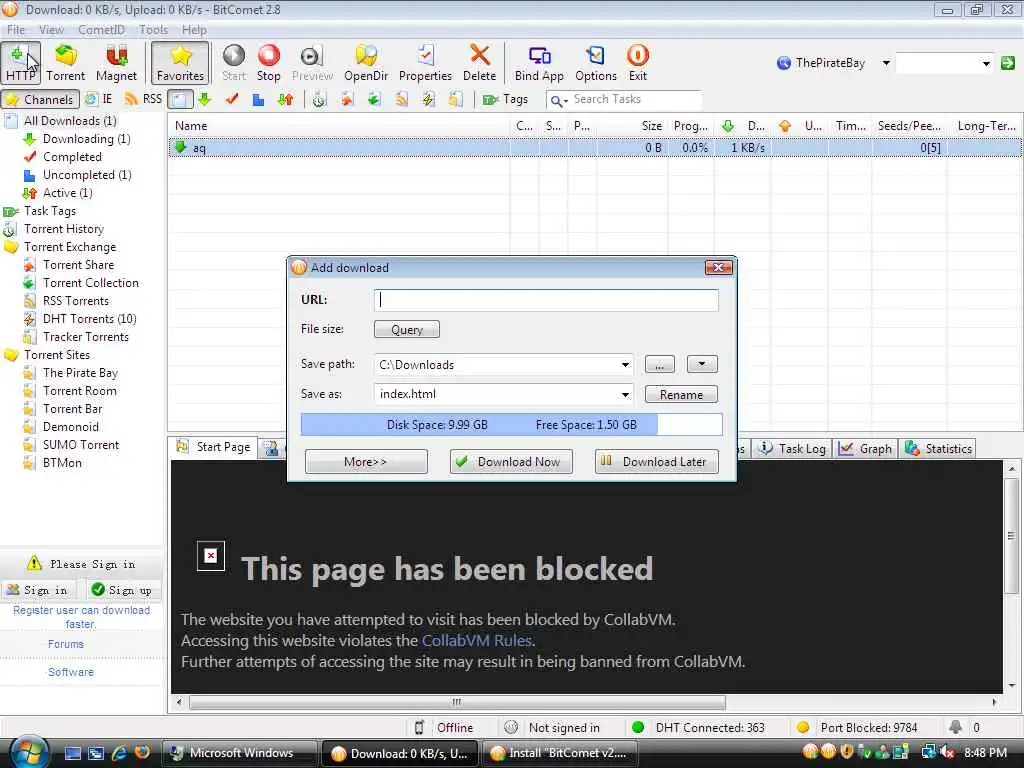Open the Tools menu
1024x768 pixels.
click(153, 29)
